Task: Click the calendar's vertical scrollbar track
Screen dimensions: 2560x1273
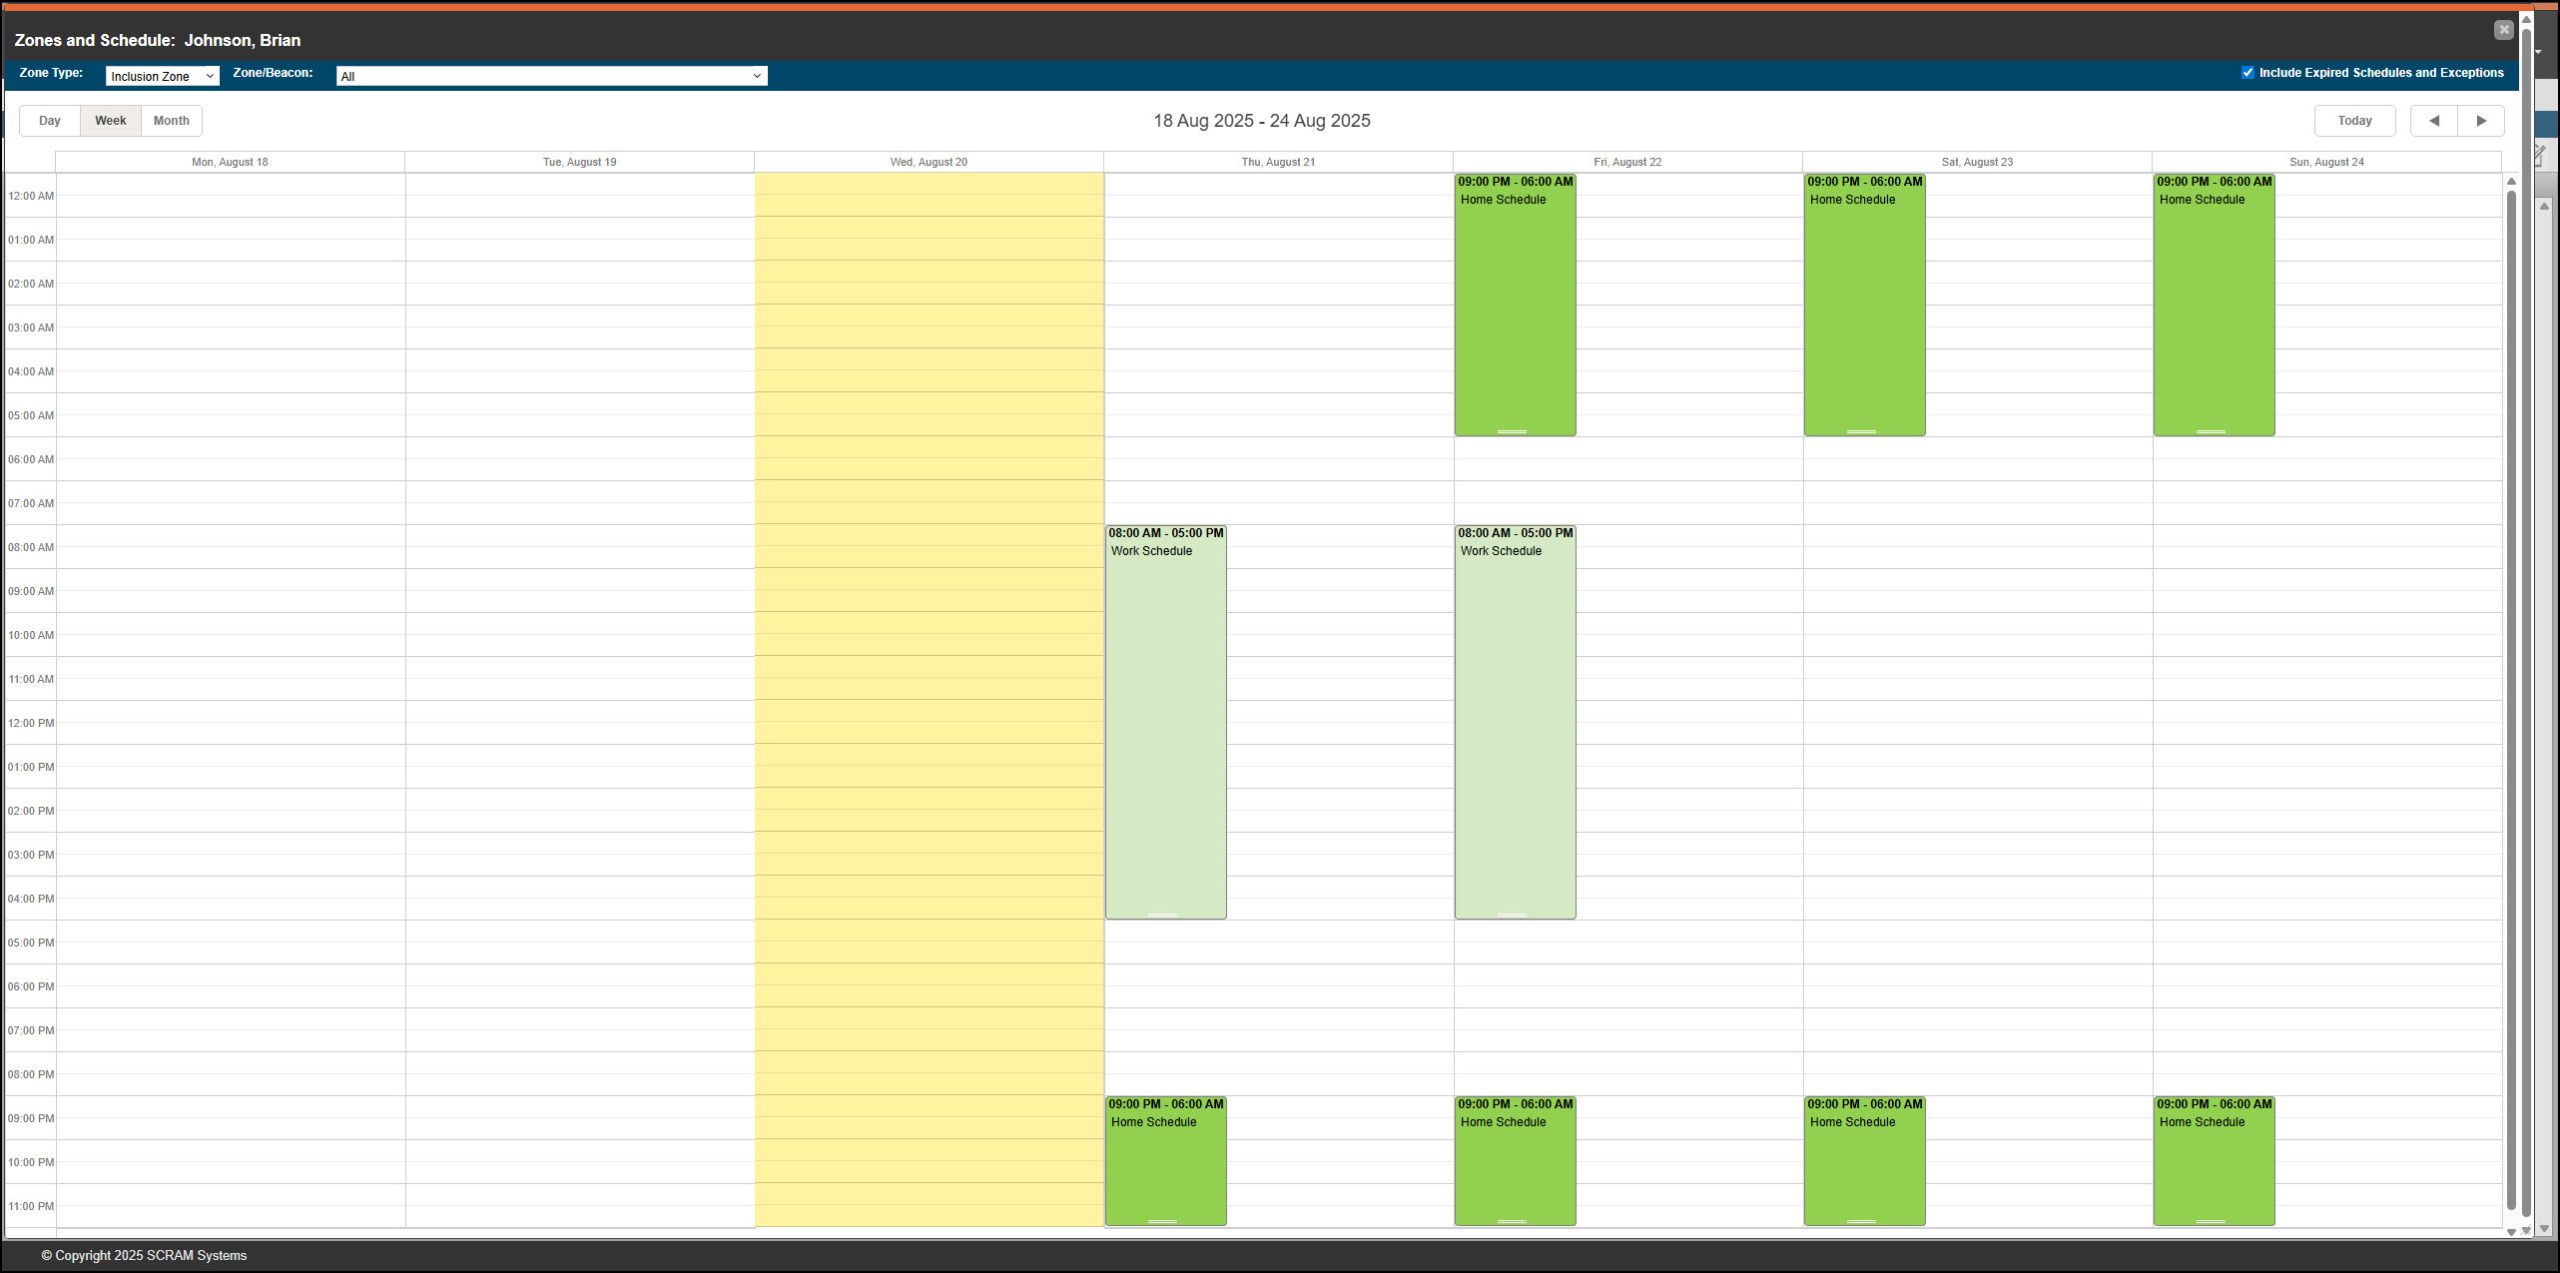Action: click(2511, 700)
